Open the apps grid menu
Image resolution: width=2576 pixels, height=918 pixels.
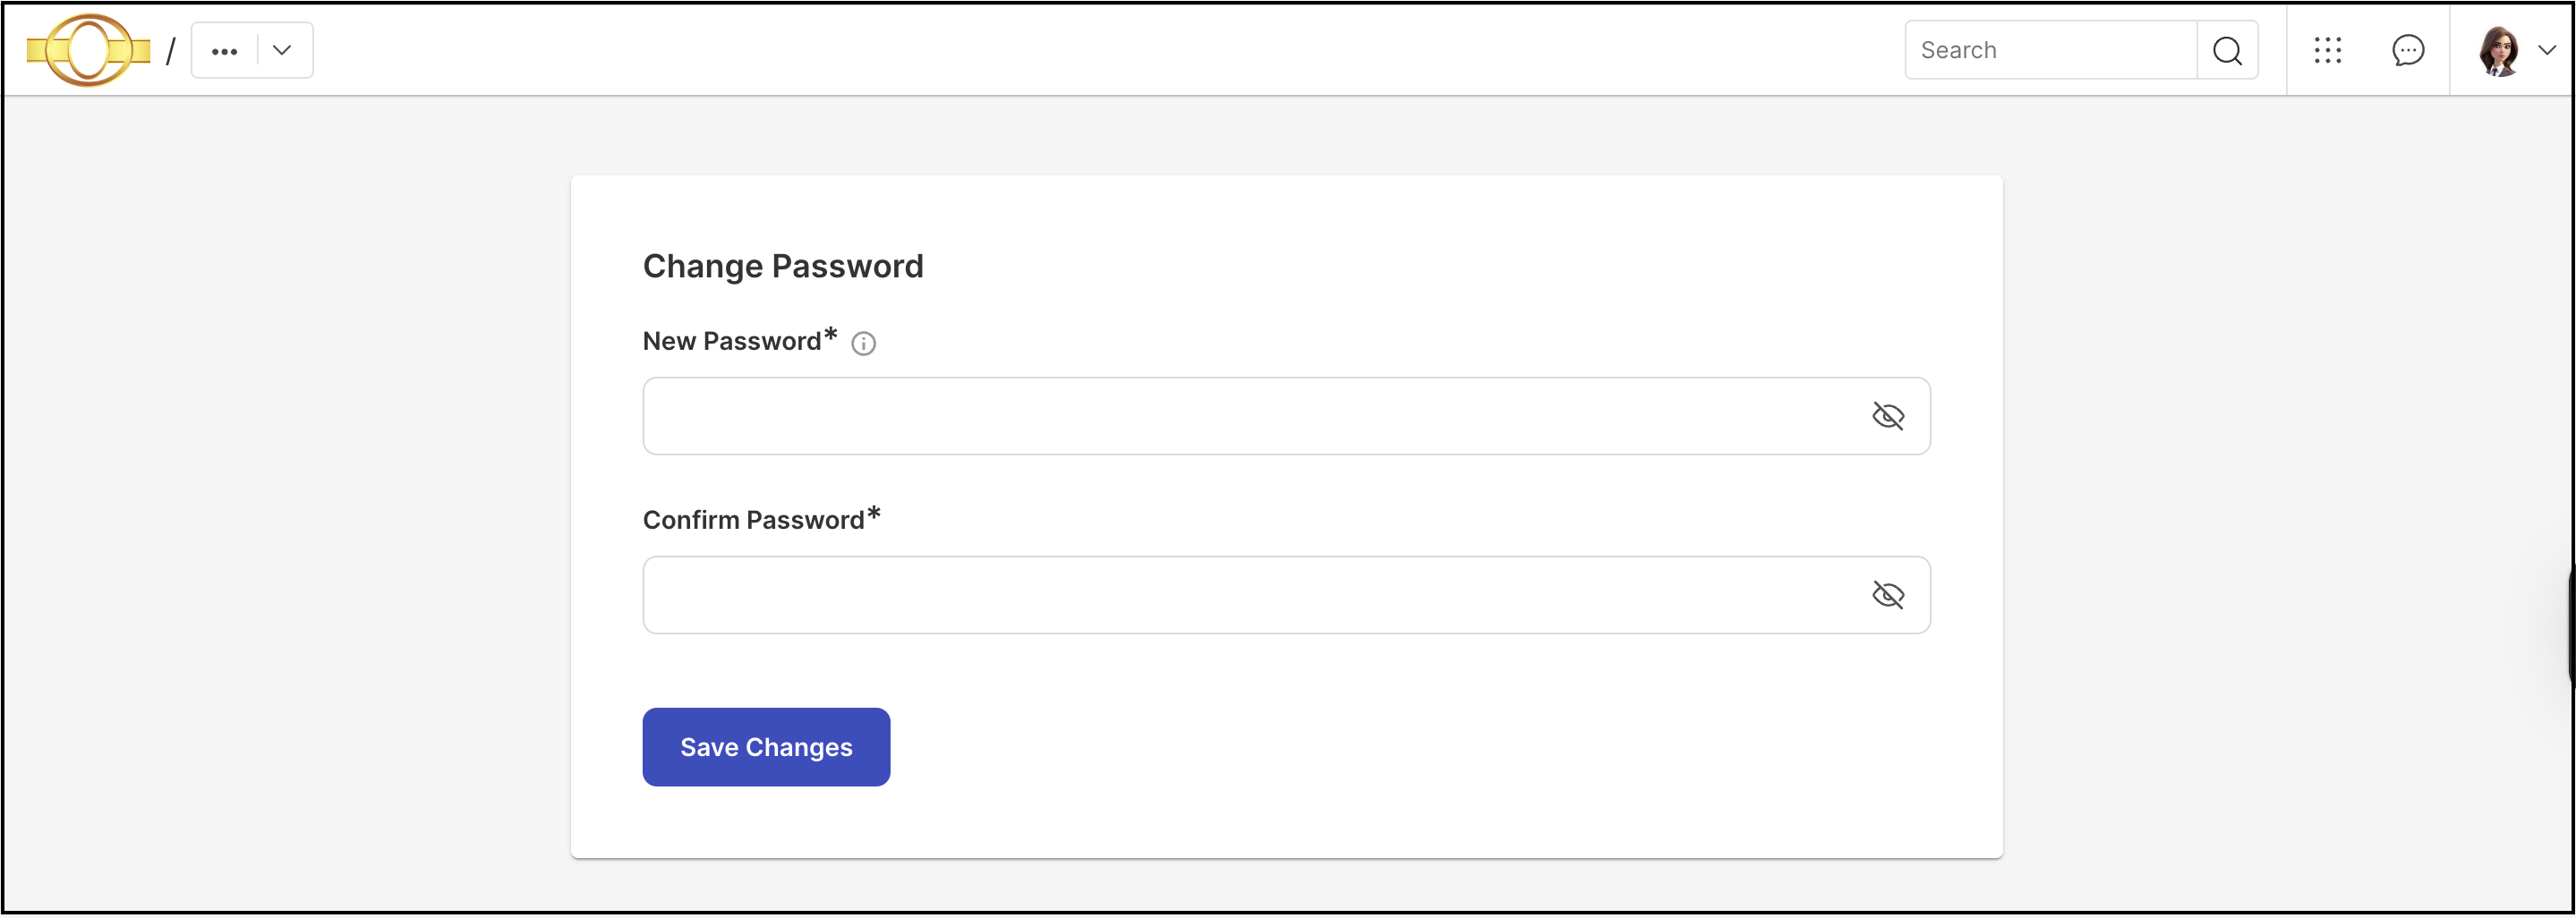pos(2327,50)
